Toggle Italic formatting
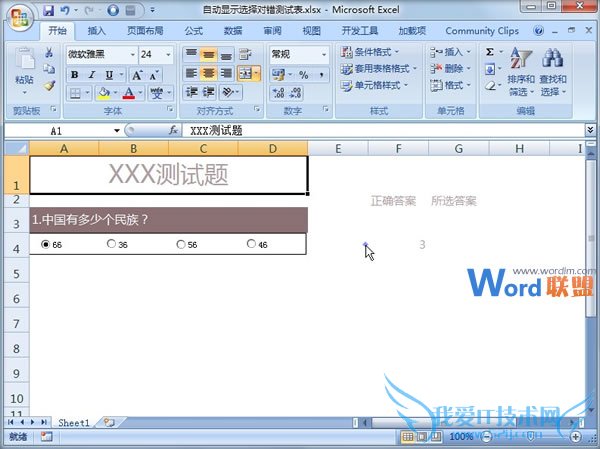 [x=92, y=75]
